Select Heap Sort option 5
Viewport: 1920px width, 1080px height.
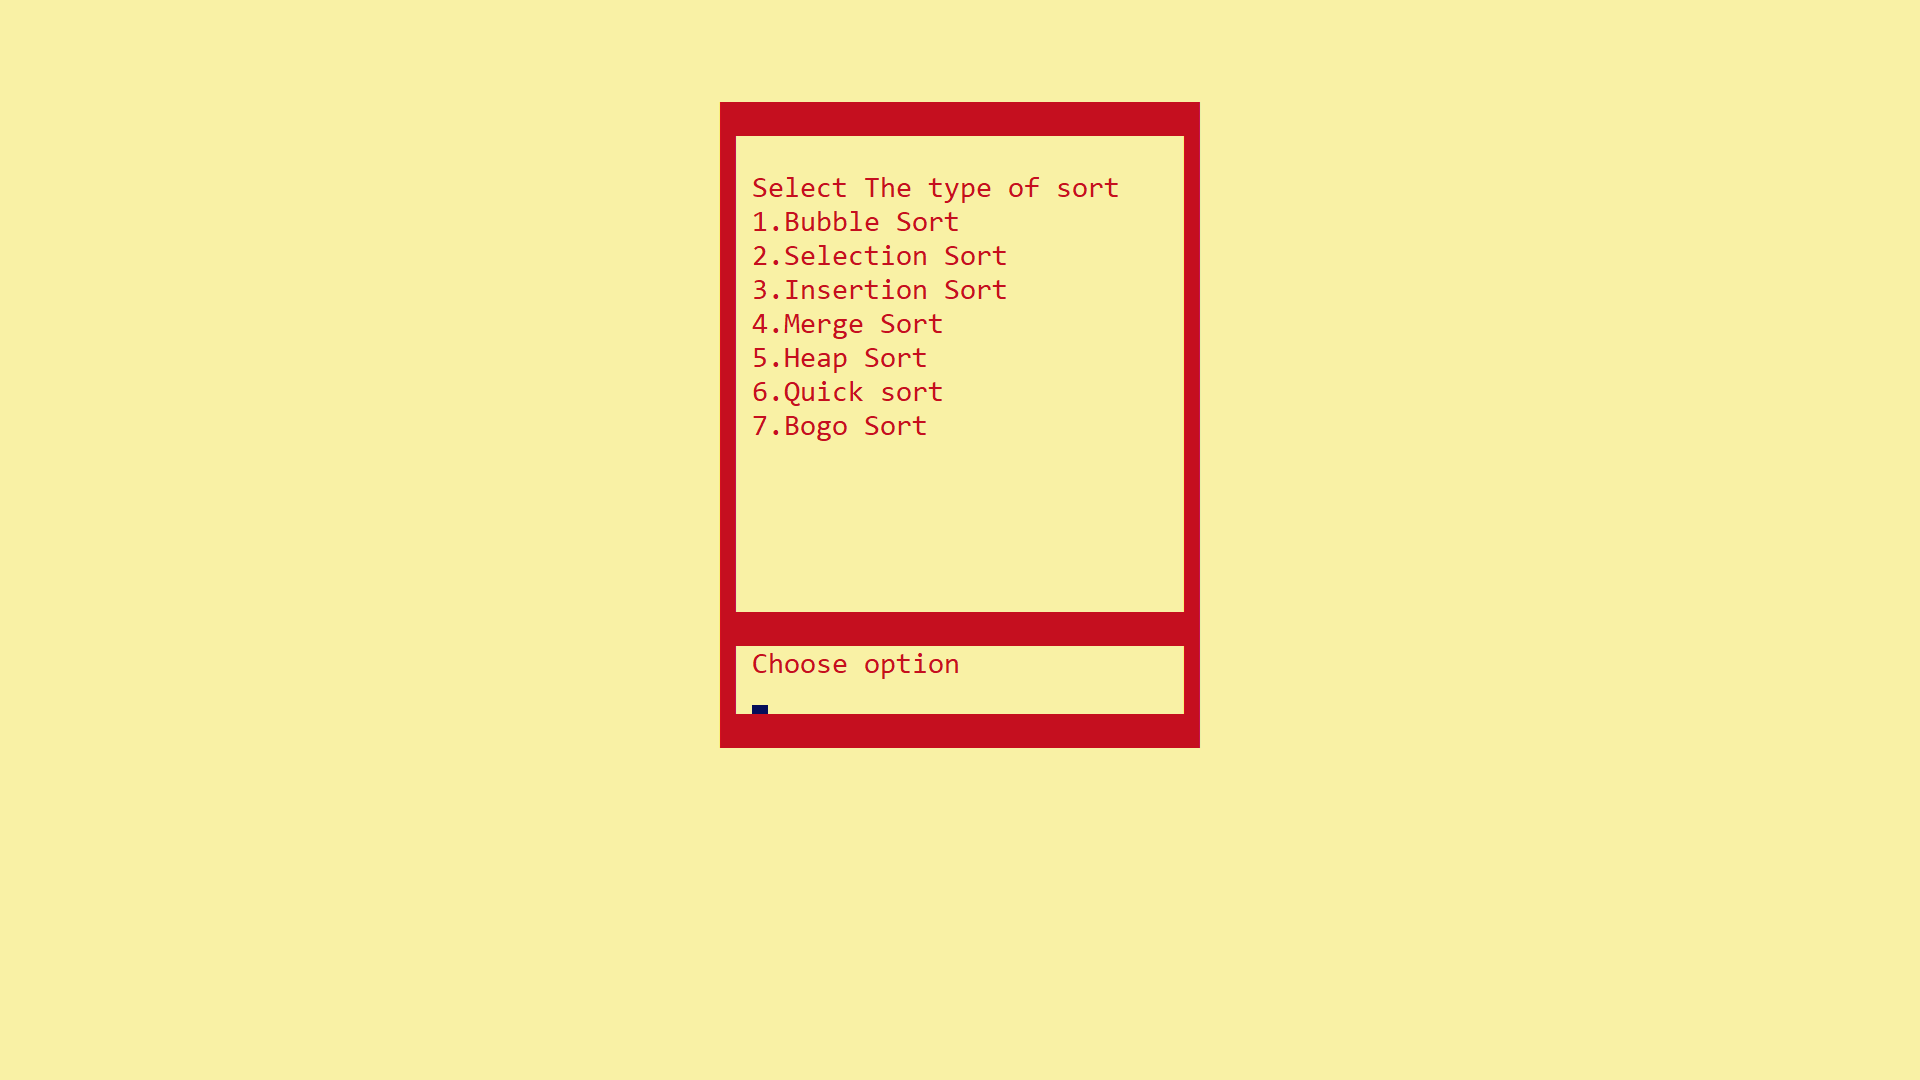[x=839, y=356]
